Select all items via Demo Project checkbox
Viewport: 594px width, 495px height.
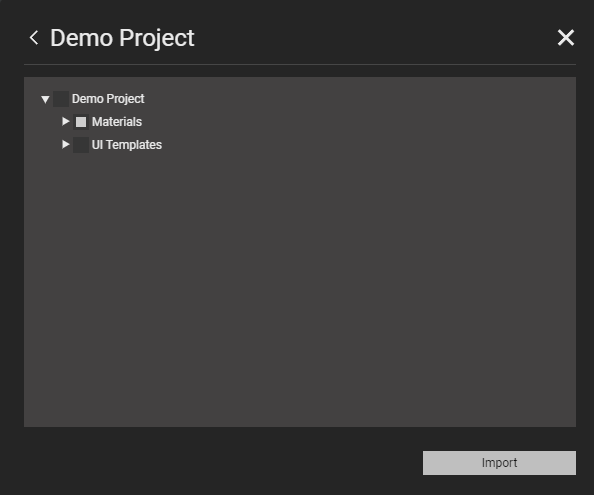(x=61, y=99)
